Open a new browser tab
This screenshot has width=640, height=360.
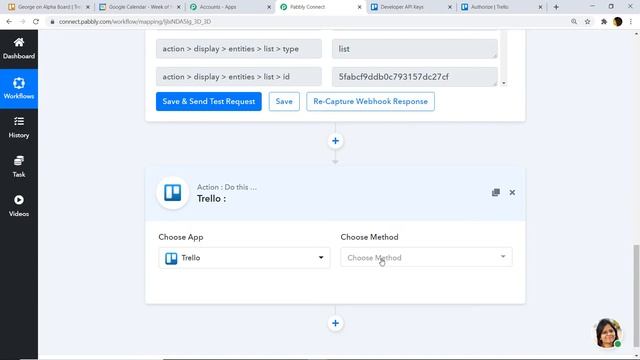(x=556, y=7)
